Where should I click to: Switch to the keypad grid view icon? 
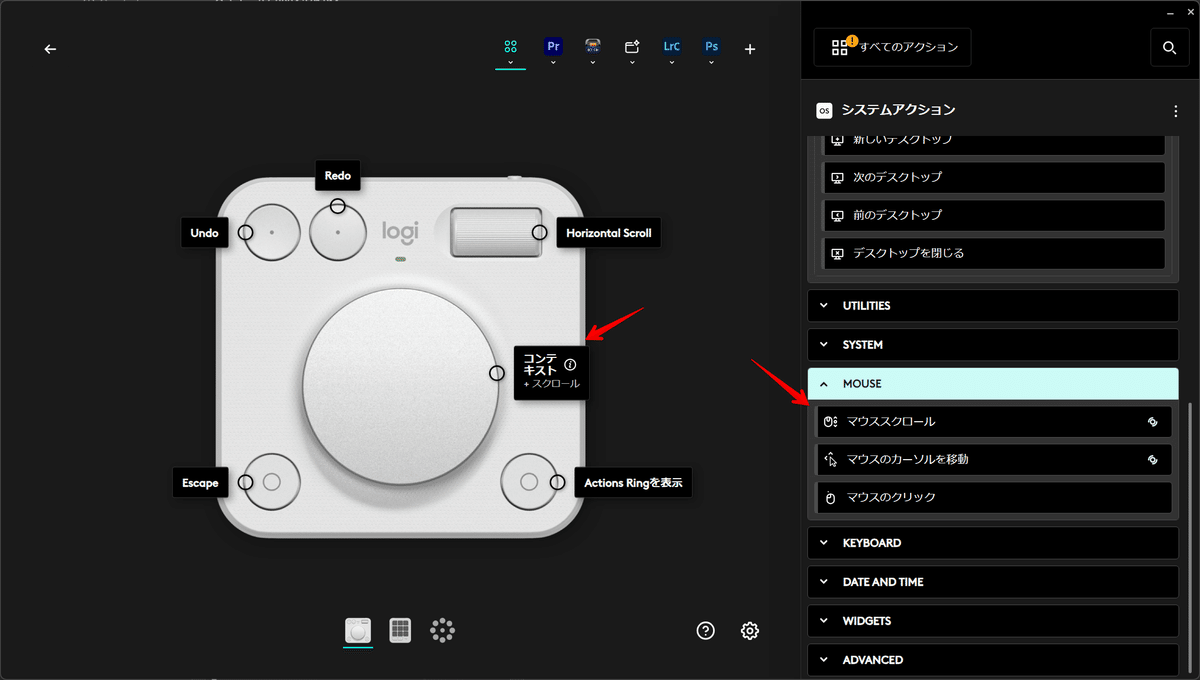tap(400, 630)
